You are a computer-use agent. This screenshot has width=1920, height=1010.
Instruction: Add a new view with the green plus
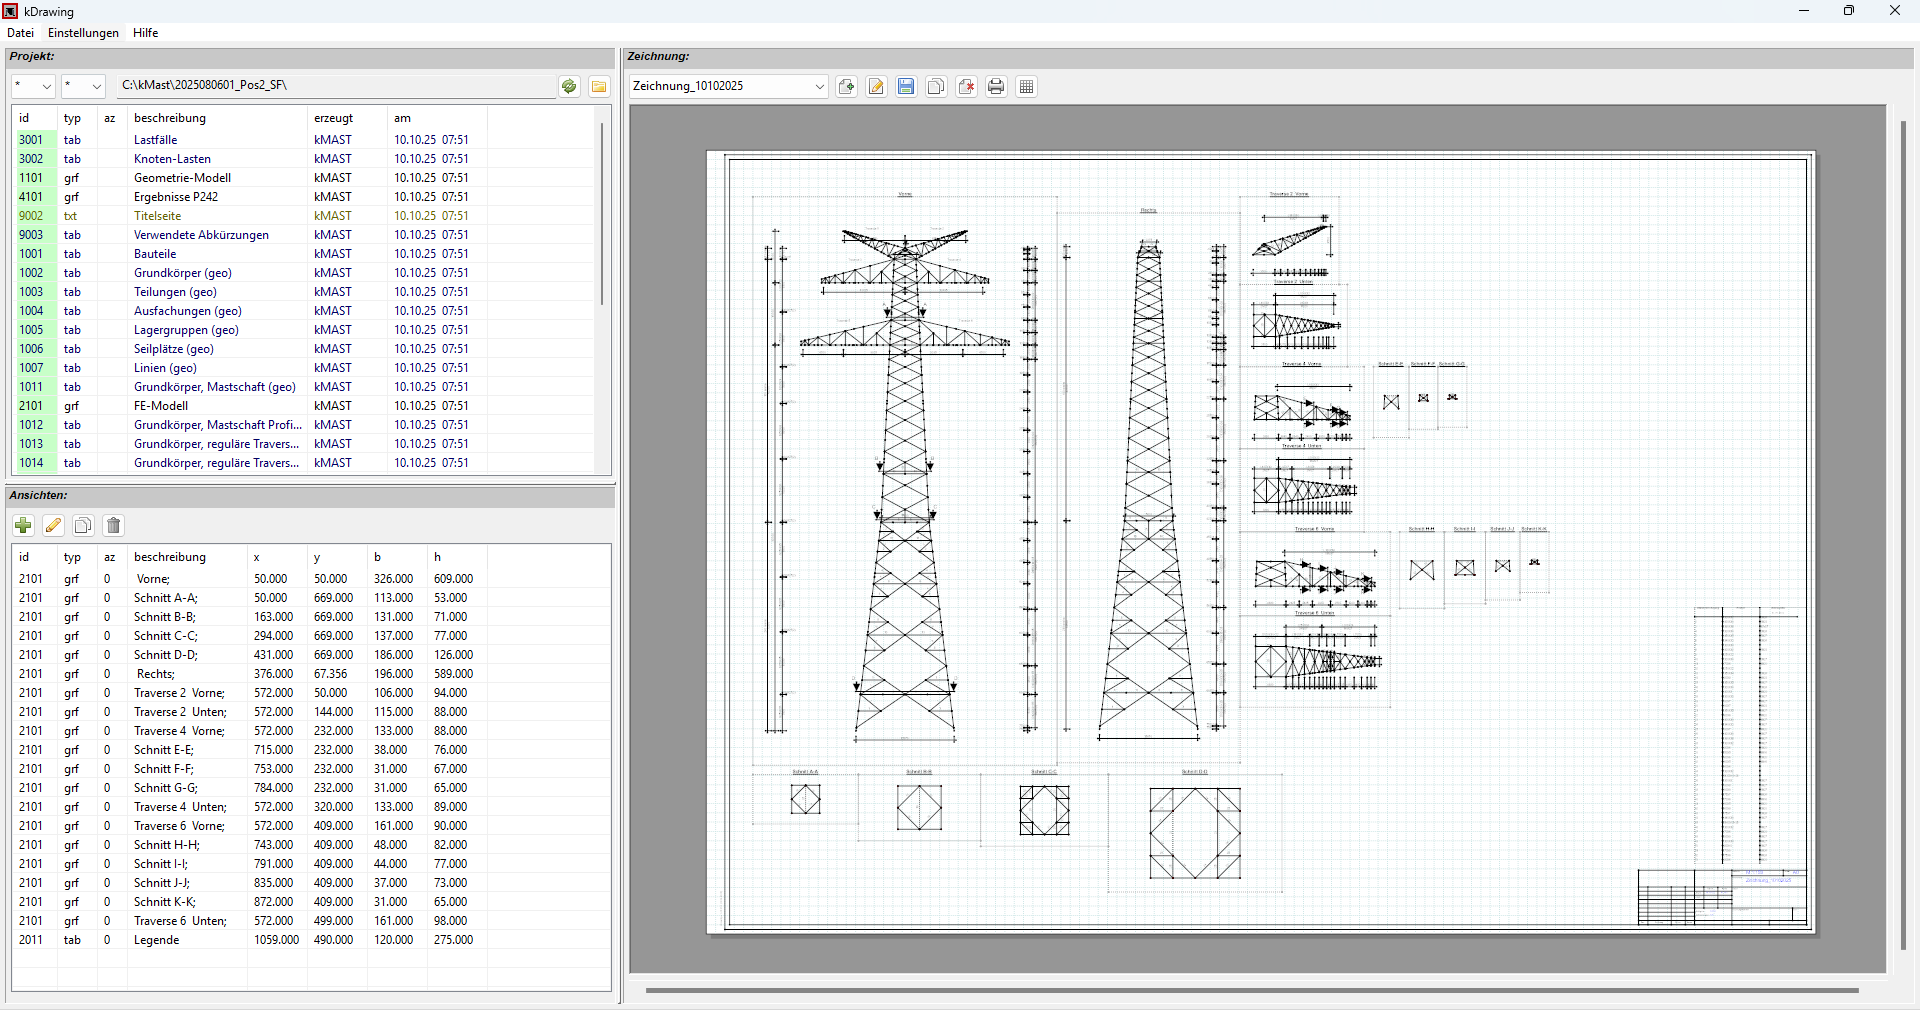[24, 526]
